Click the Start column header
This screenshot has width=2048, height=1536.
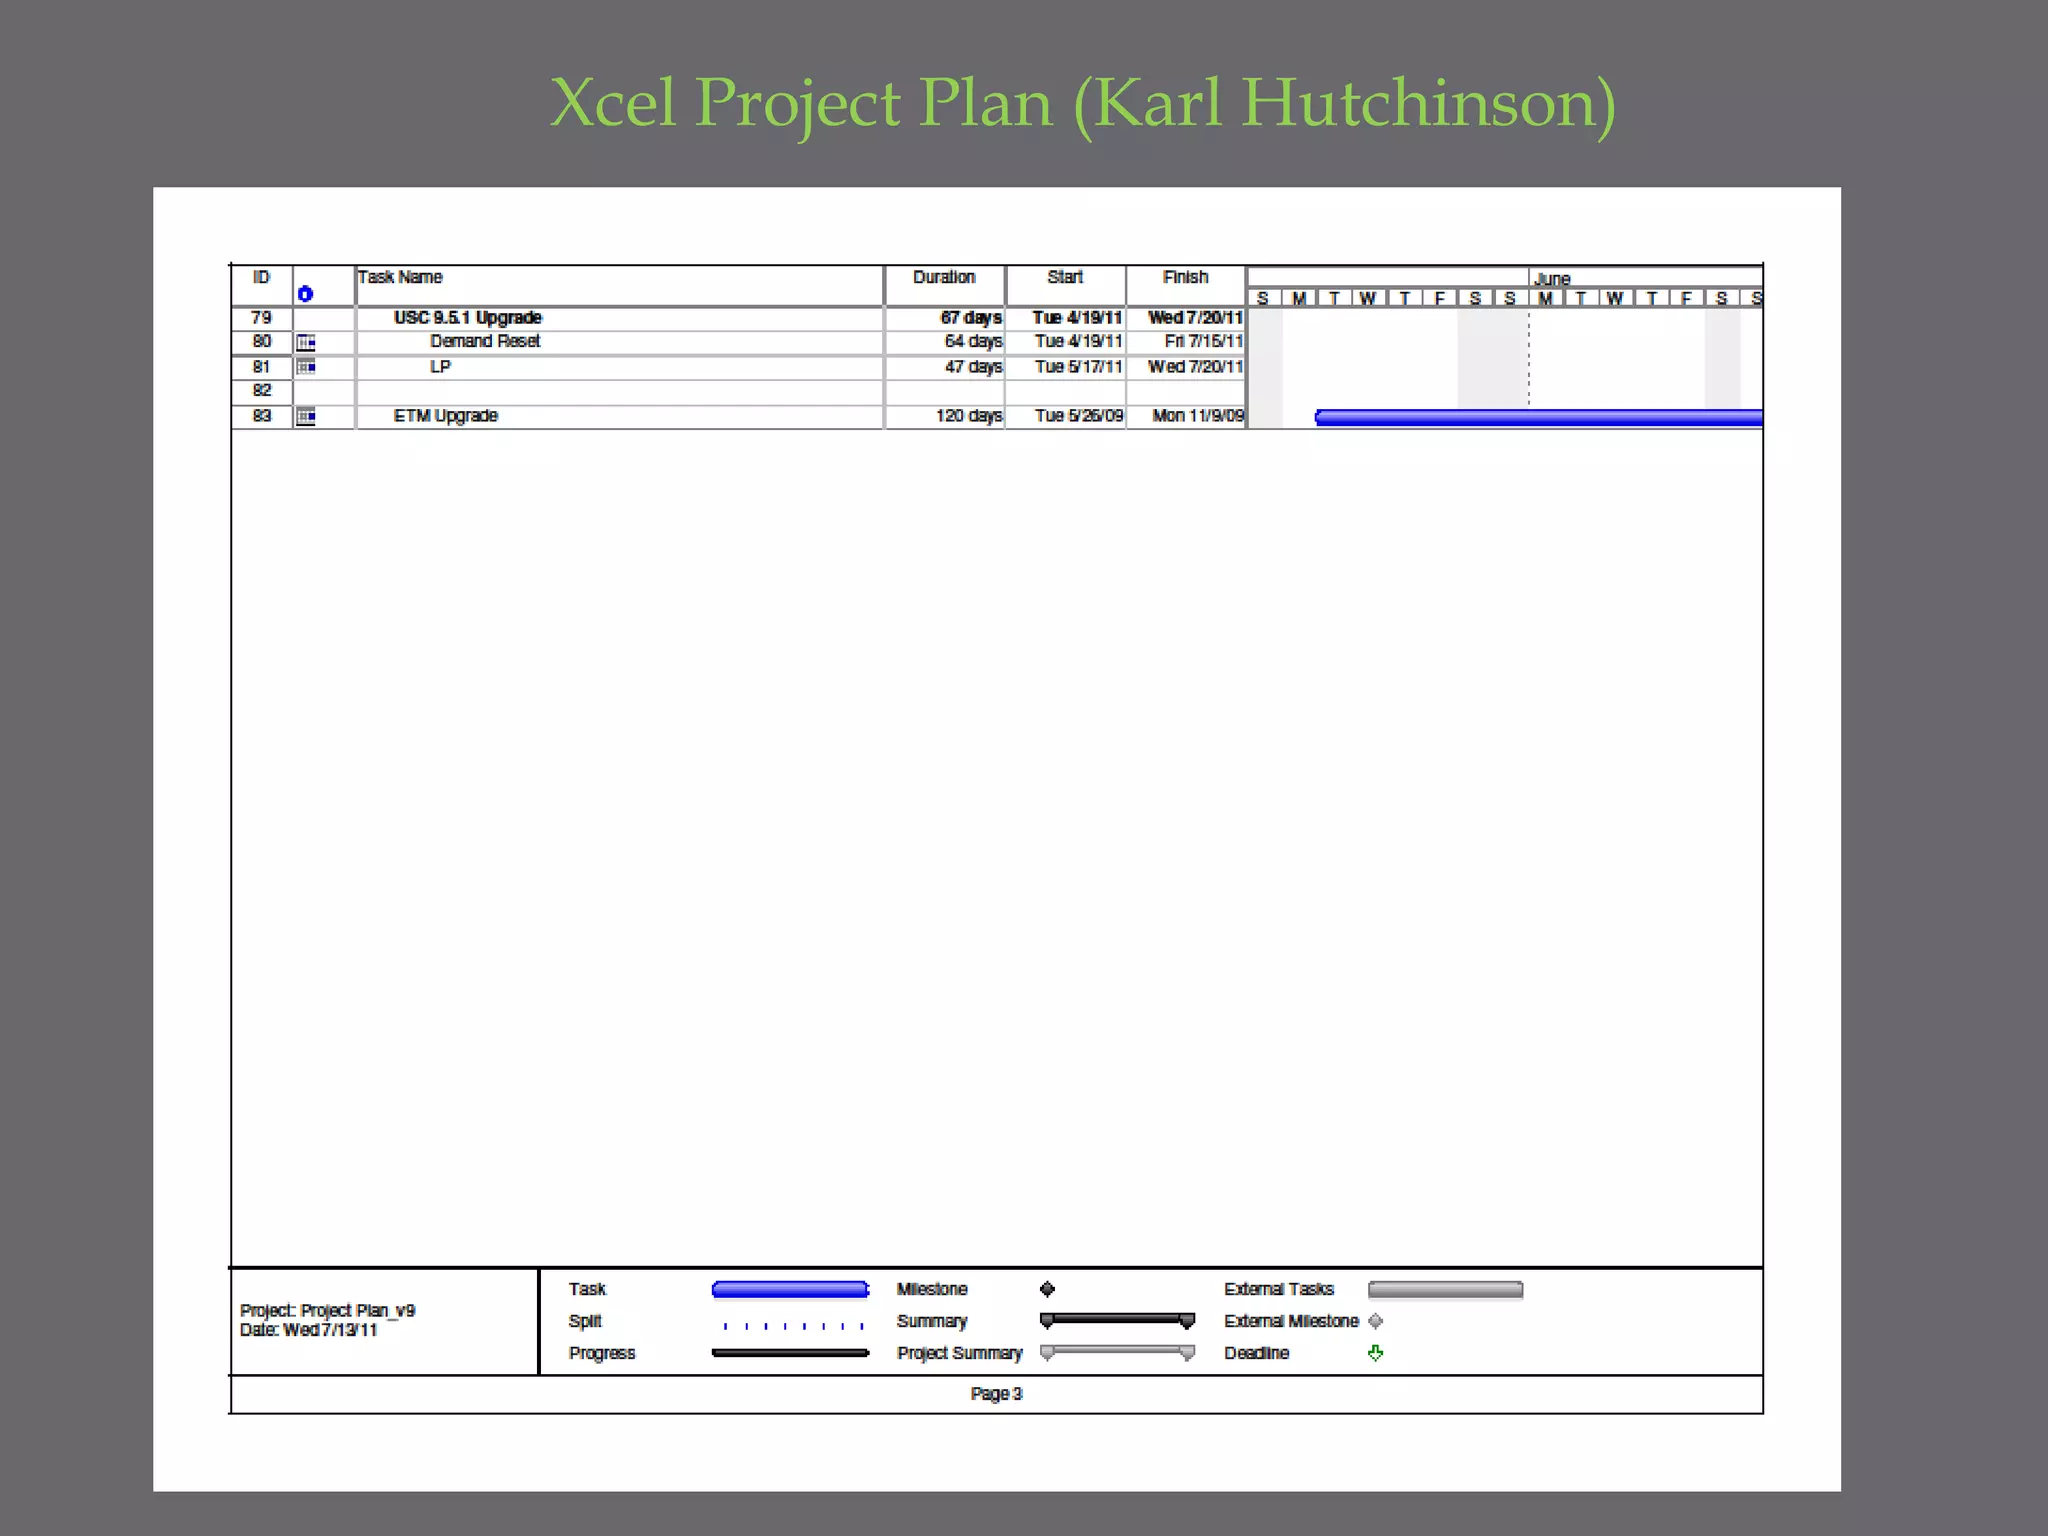click(1065, 277)
